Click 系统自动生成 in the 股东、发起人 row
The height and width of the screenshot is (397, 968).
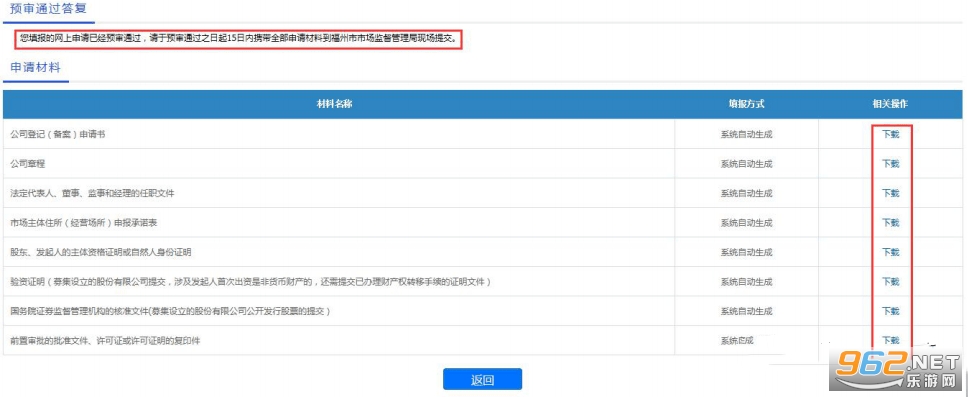(x=746, y=252)
